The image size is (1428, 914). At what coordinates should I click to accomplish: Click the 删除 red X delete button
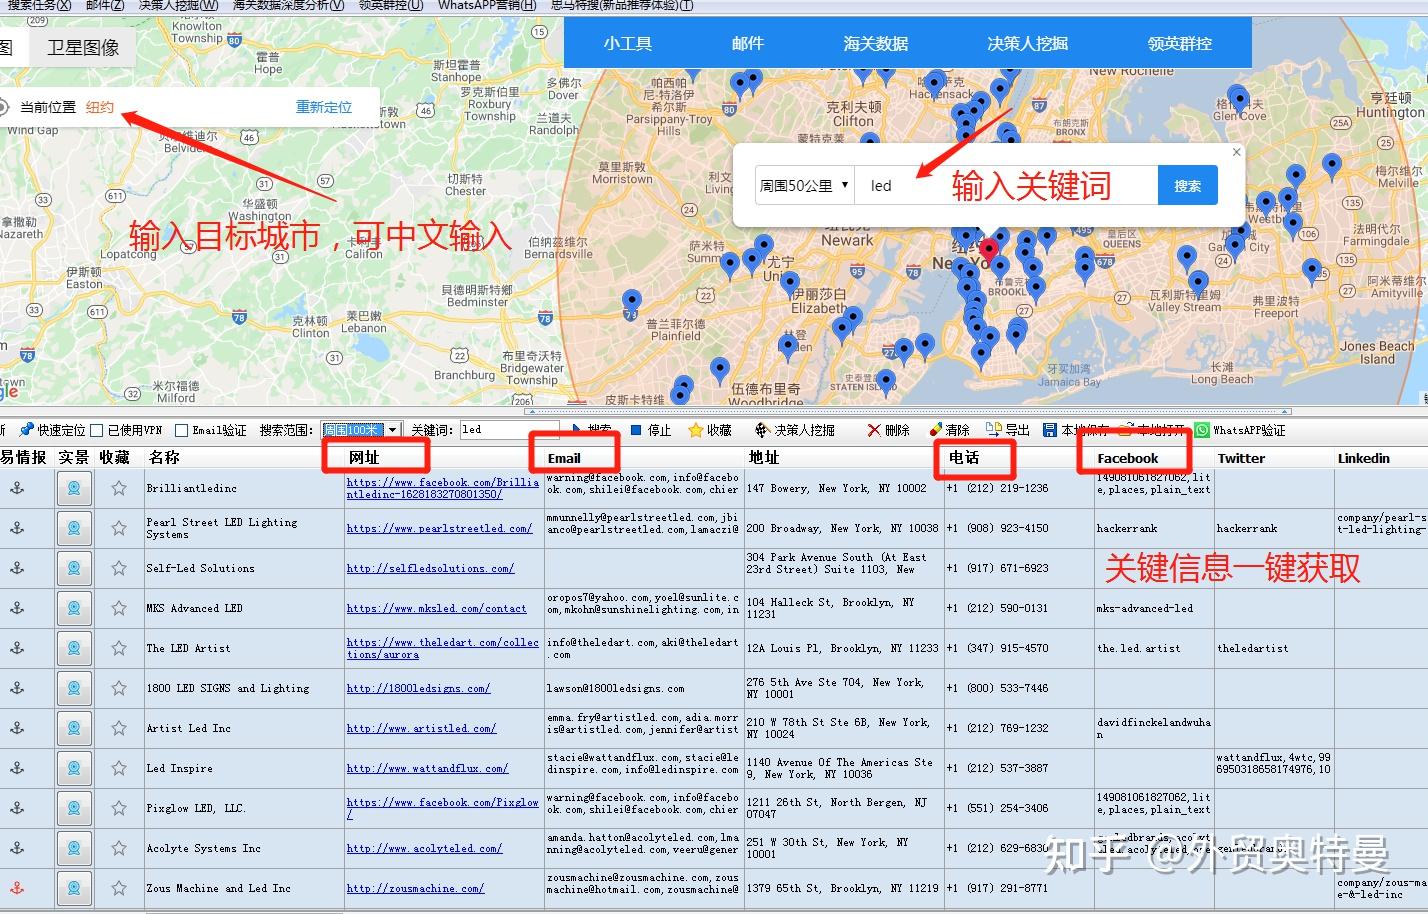point(888,430)
